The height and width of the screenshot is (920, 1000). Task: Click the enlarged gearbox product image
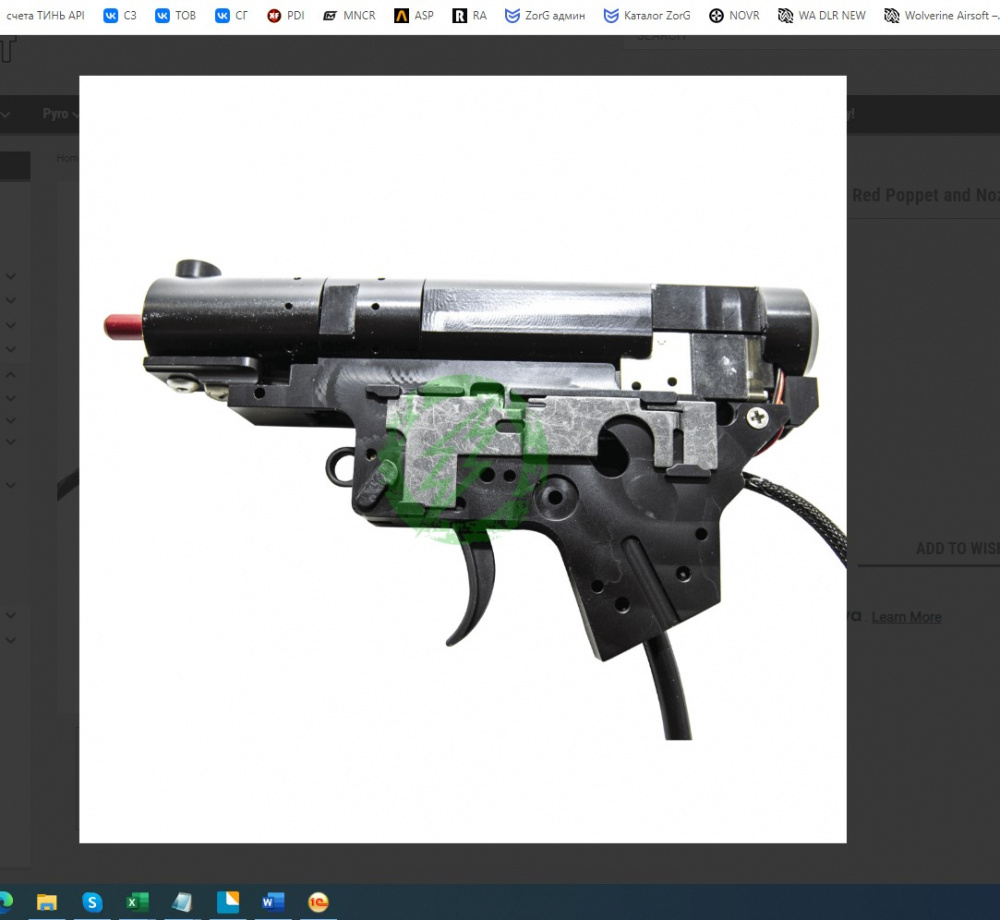[463, 459]
